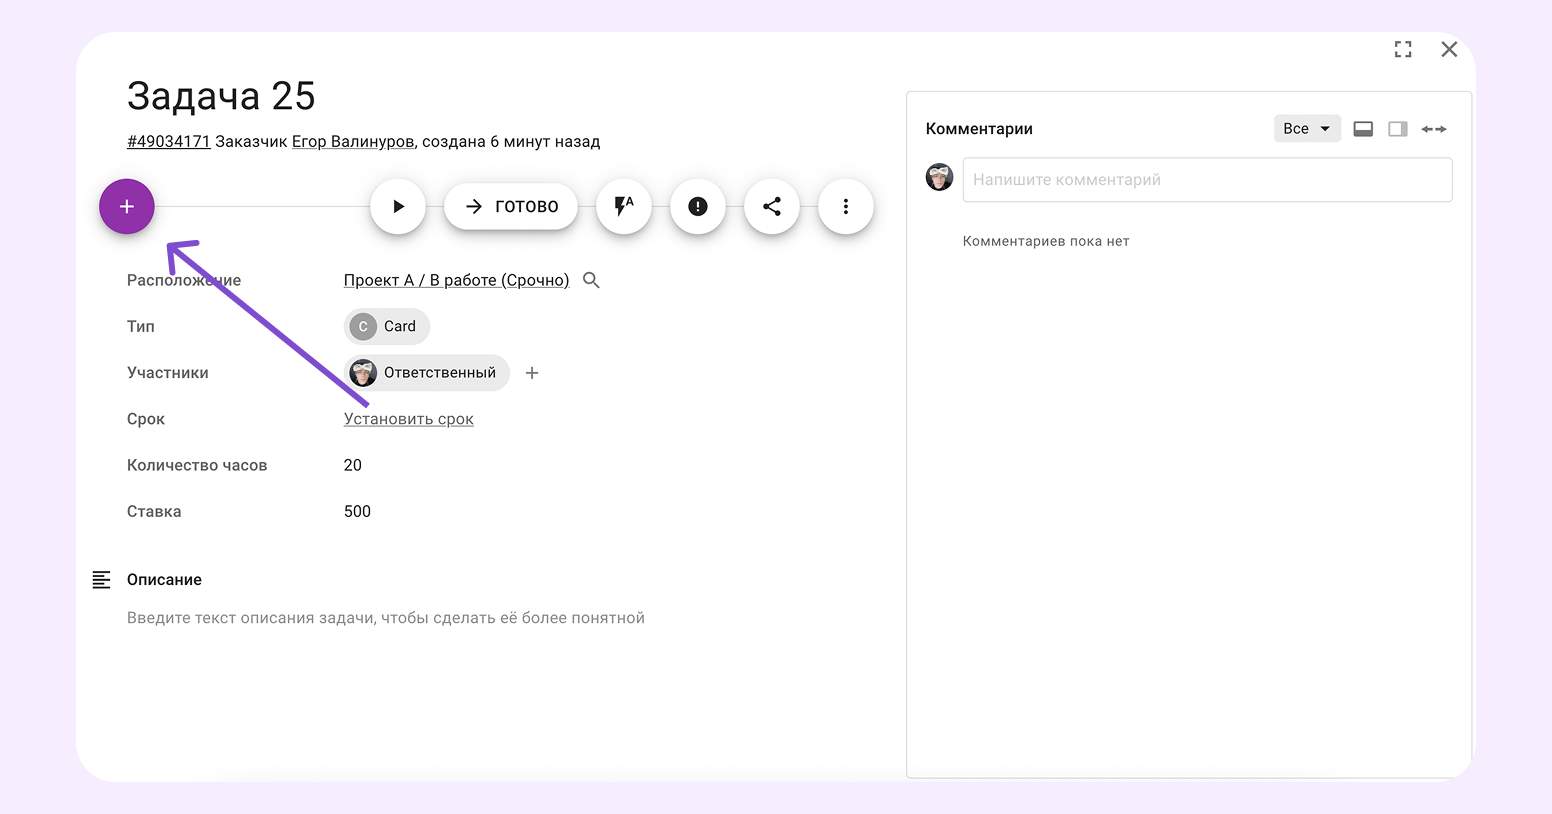Click the search icon beside project location
Screen dimensions: 1552x814
click(x=591, y=280)
